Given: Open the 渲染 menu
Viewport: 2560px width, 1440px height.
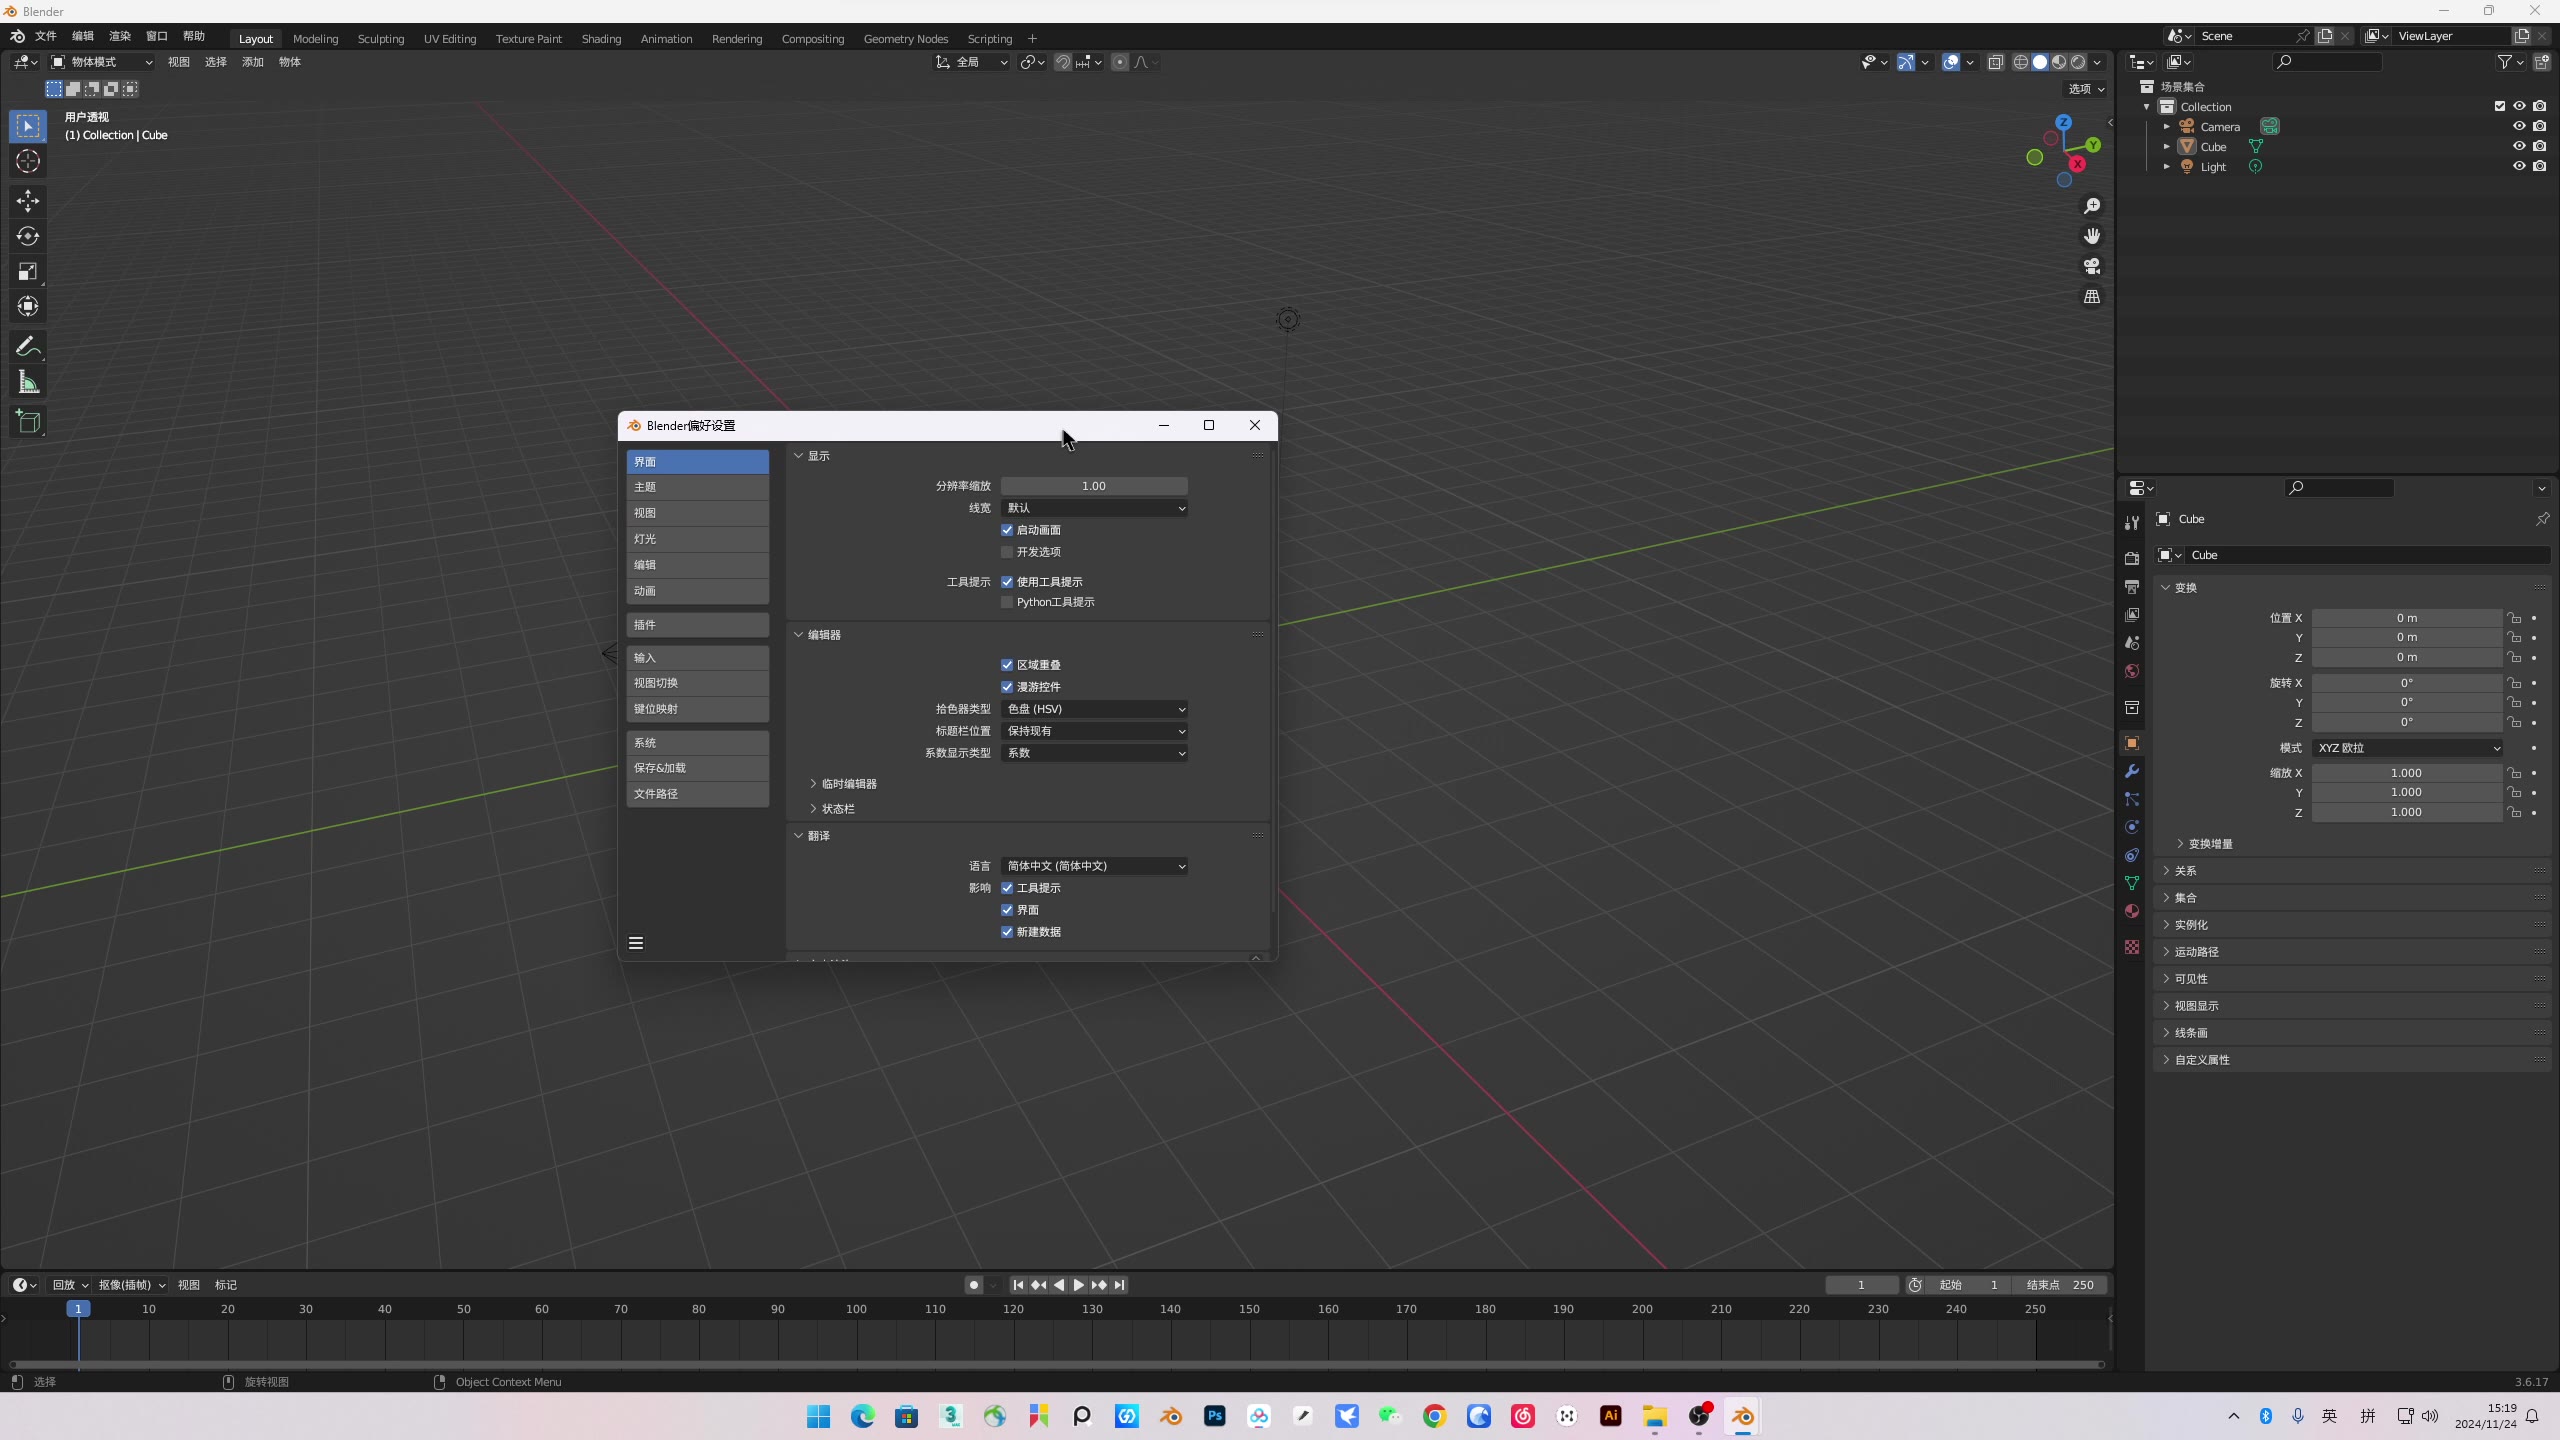Looking at the screenshot, I should [120, 36].
